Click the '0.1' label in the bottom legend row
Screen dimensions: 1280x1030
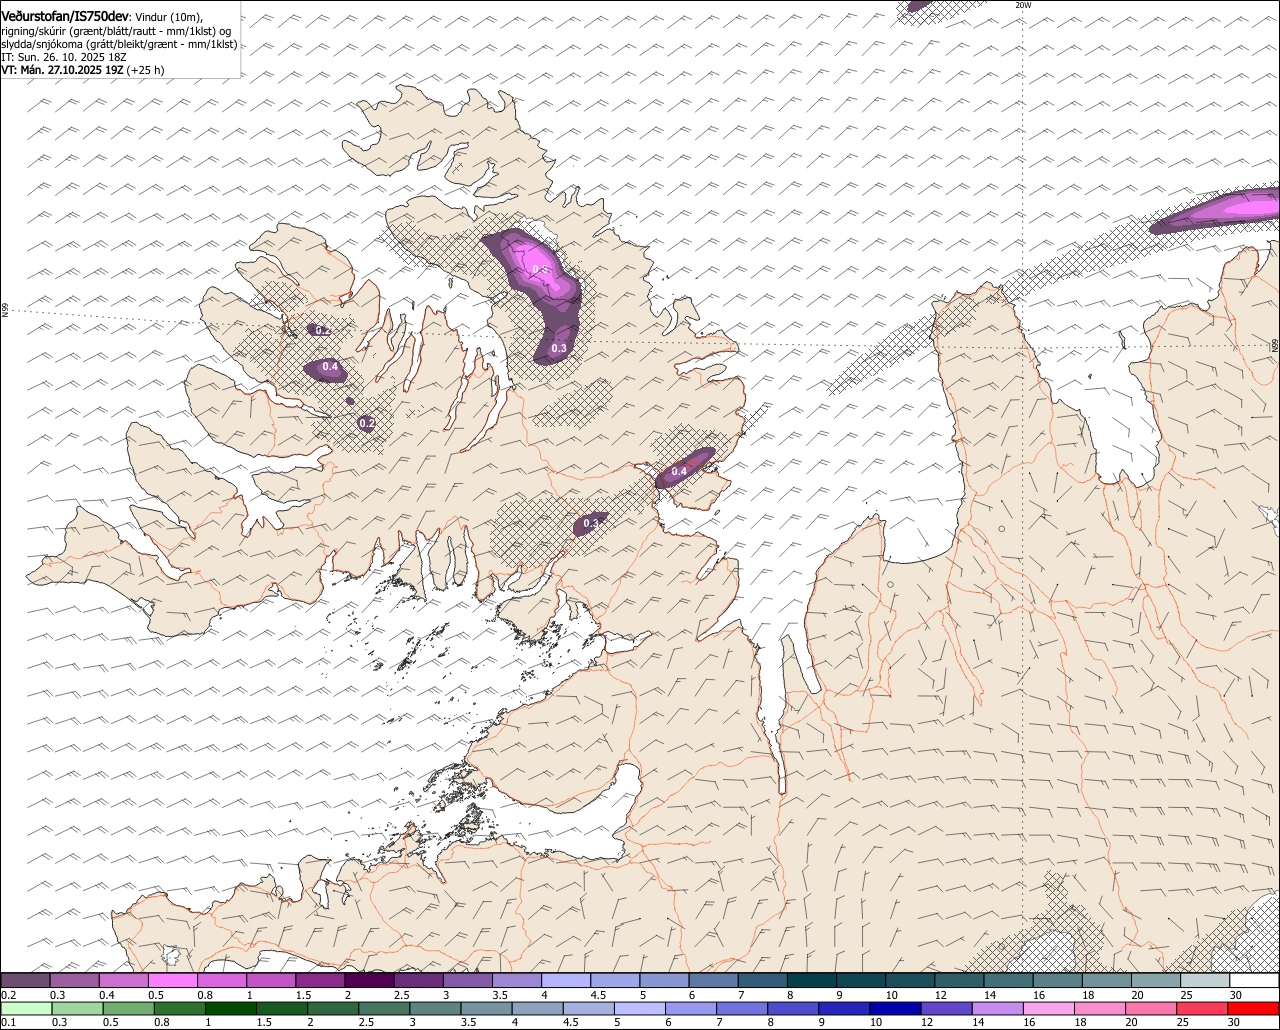pyautogui.click(x=8, y=1022)
